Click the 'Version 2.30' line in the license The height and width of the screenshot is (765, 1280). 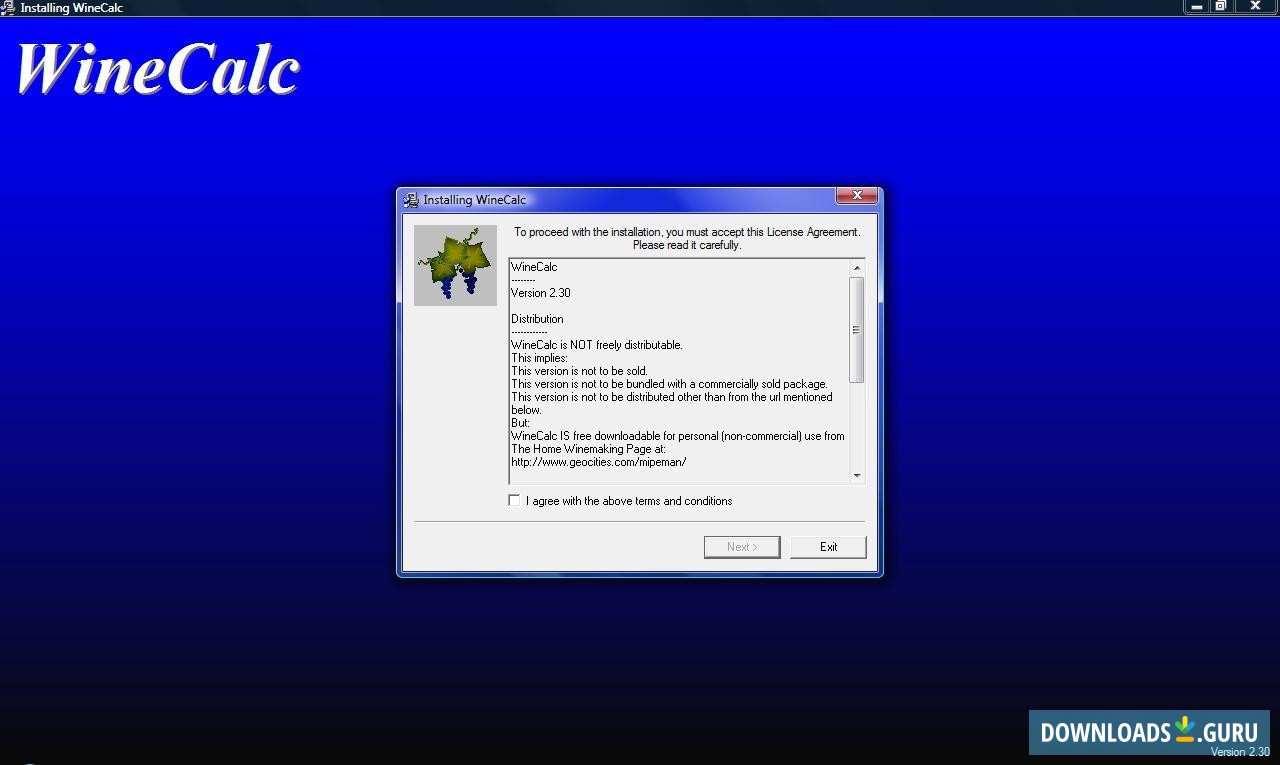541,293
